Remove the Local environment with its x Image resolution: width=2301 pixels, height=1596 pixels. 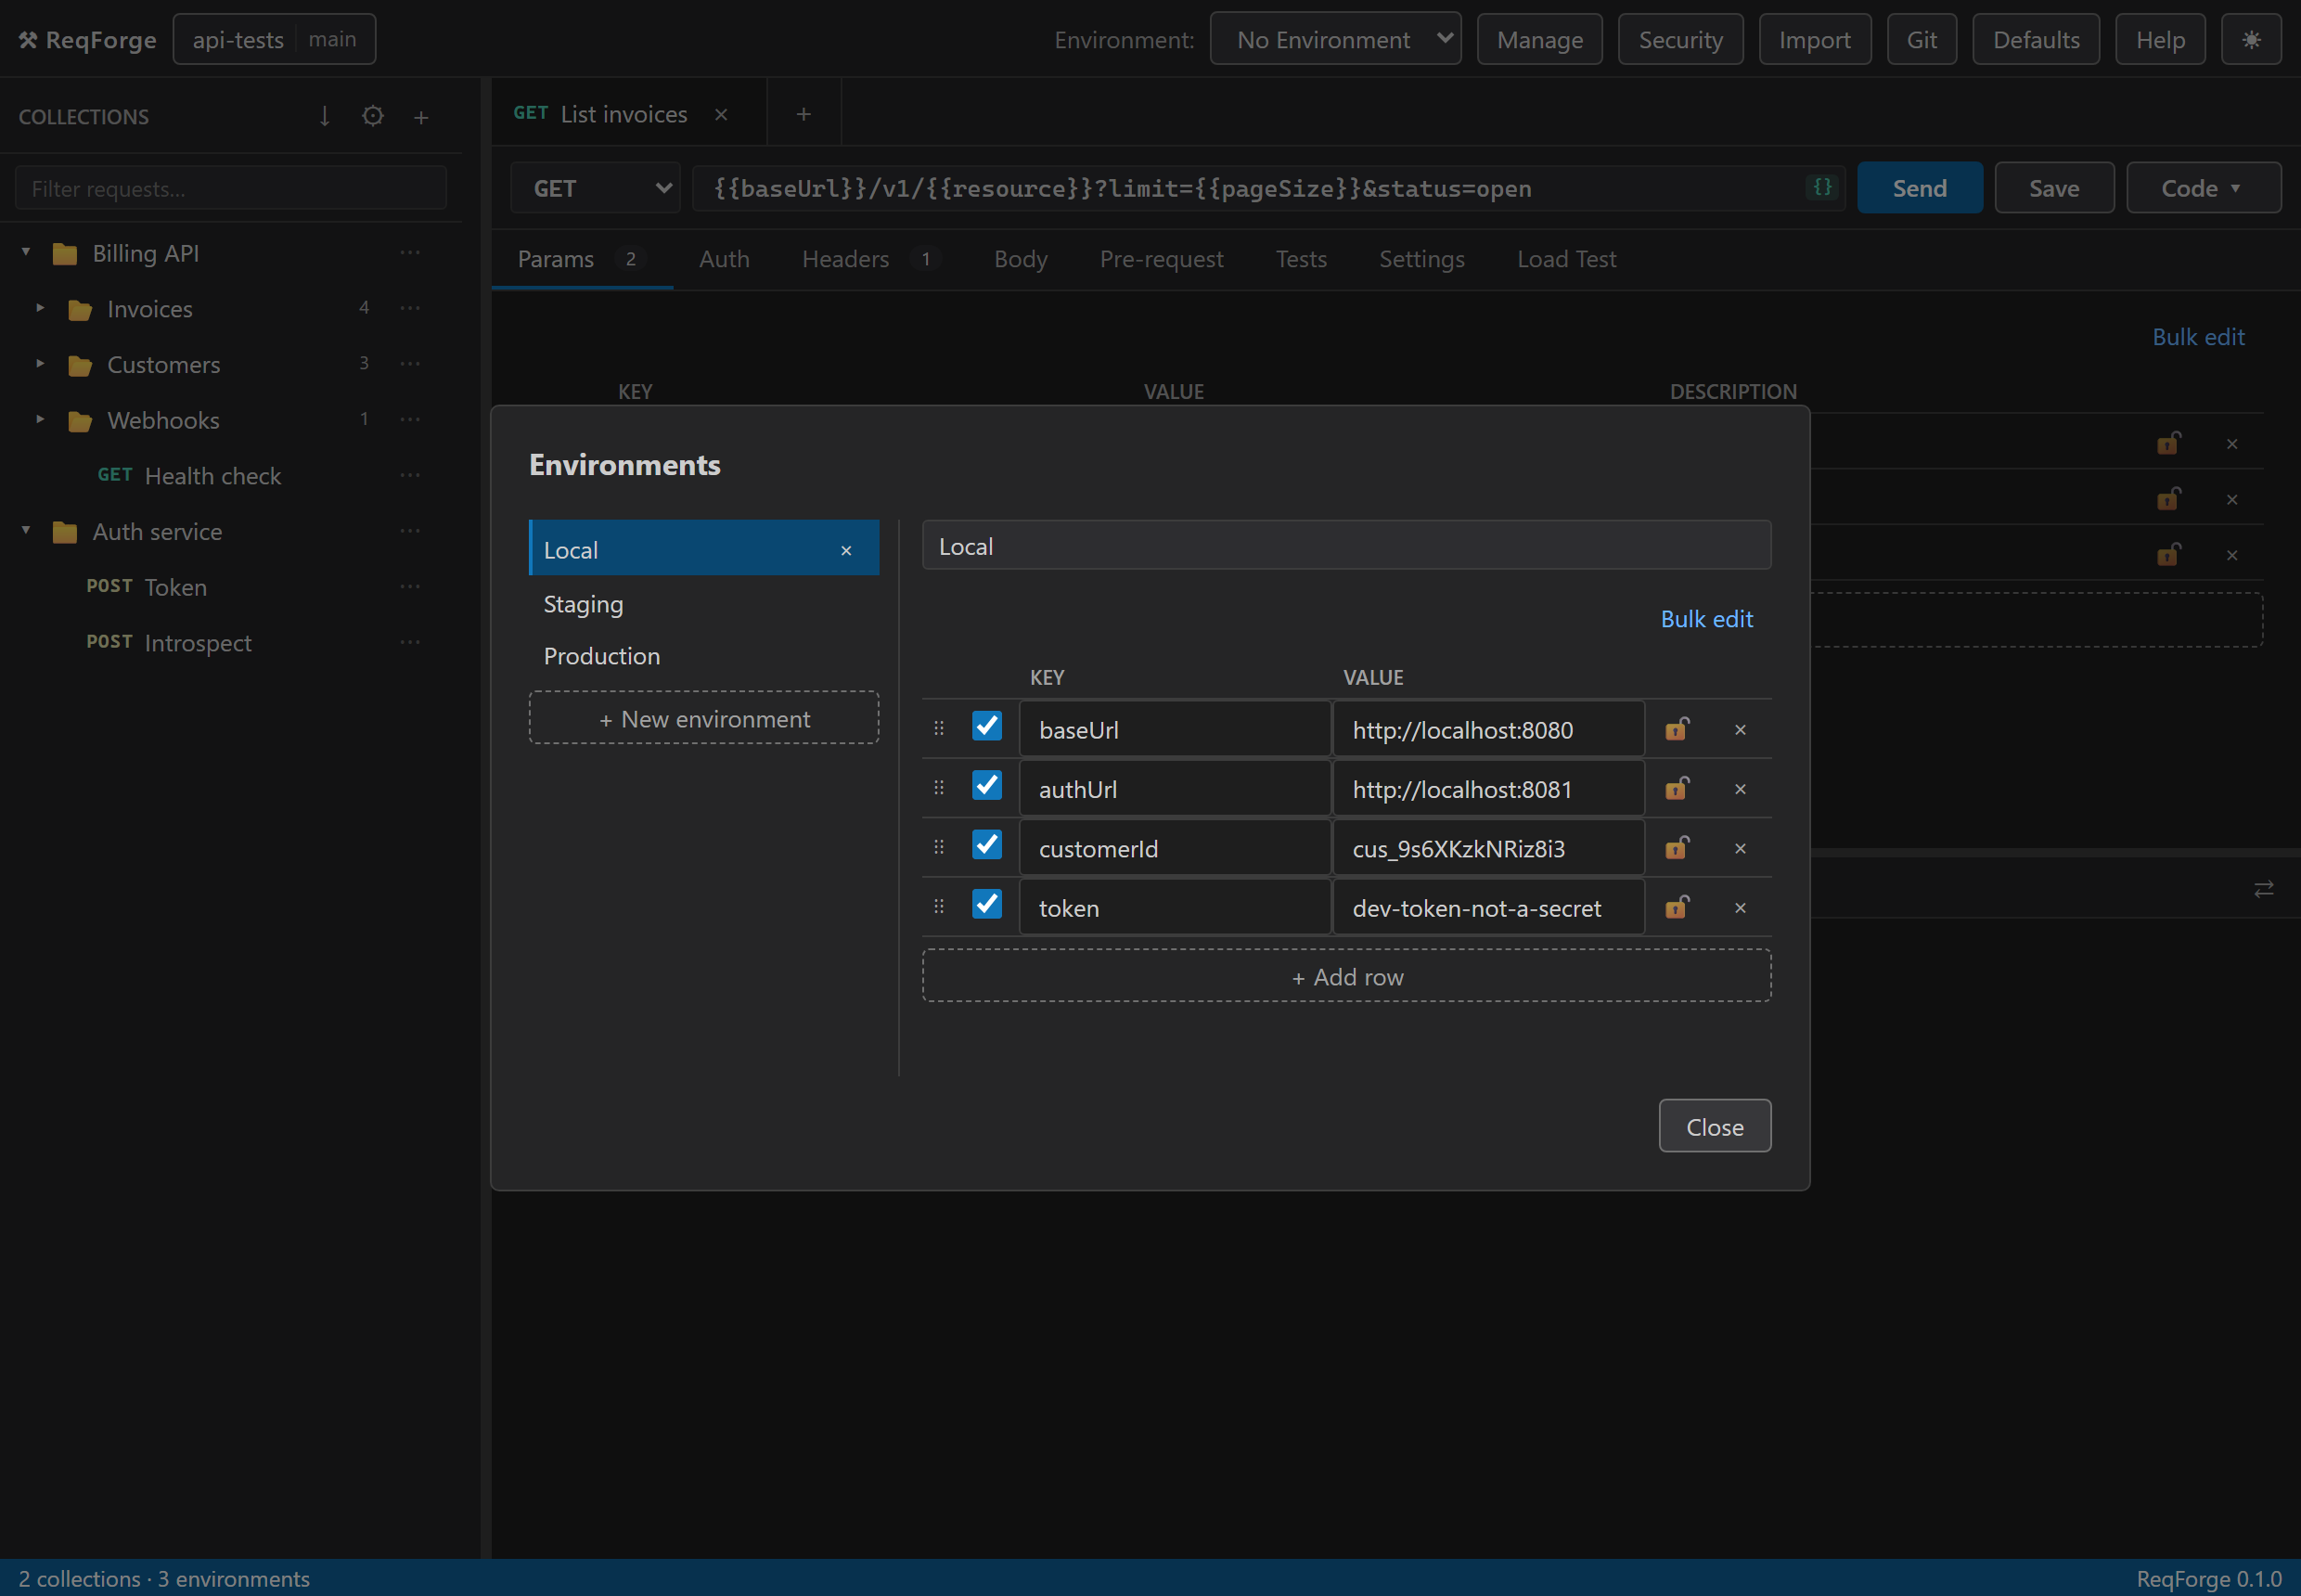846,551
